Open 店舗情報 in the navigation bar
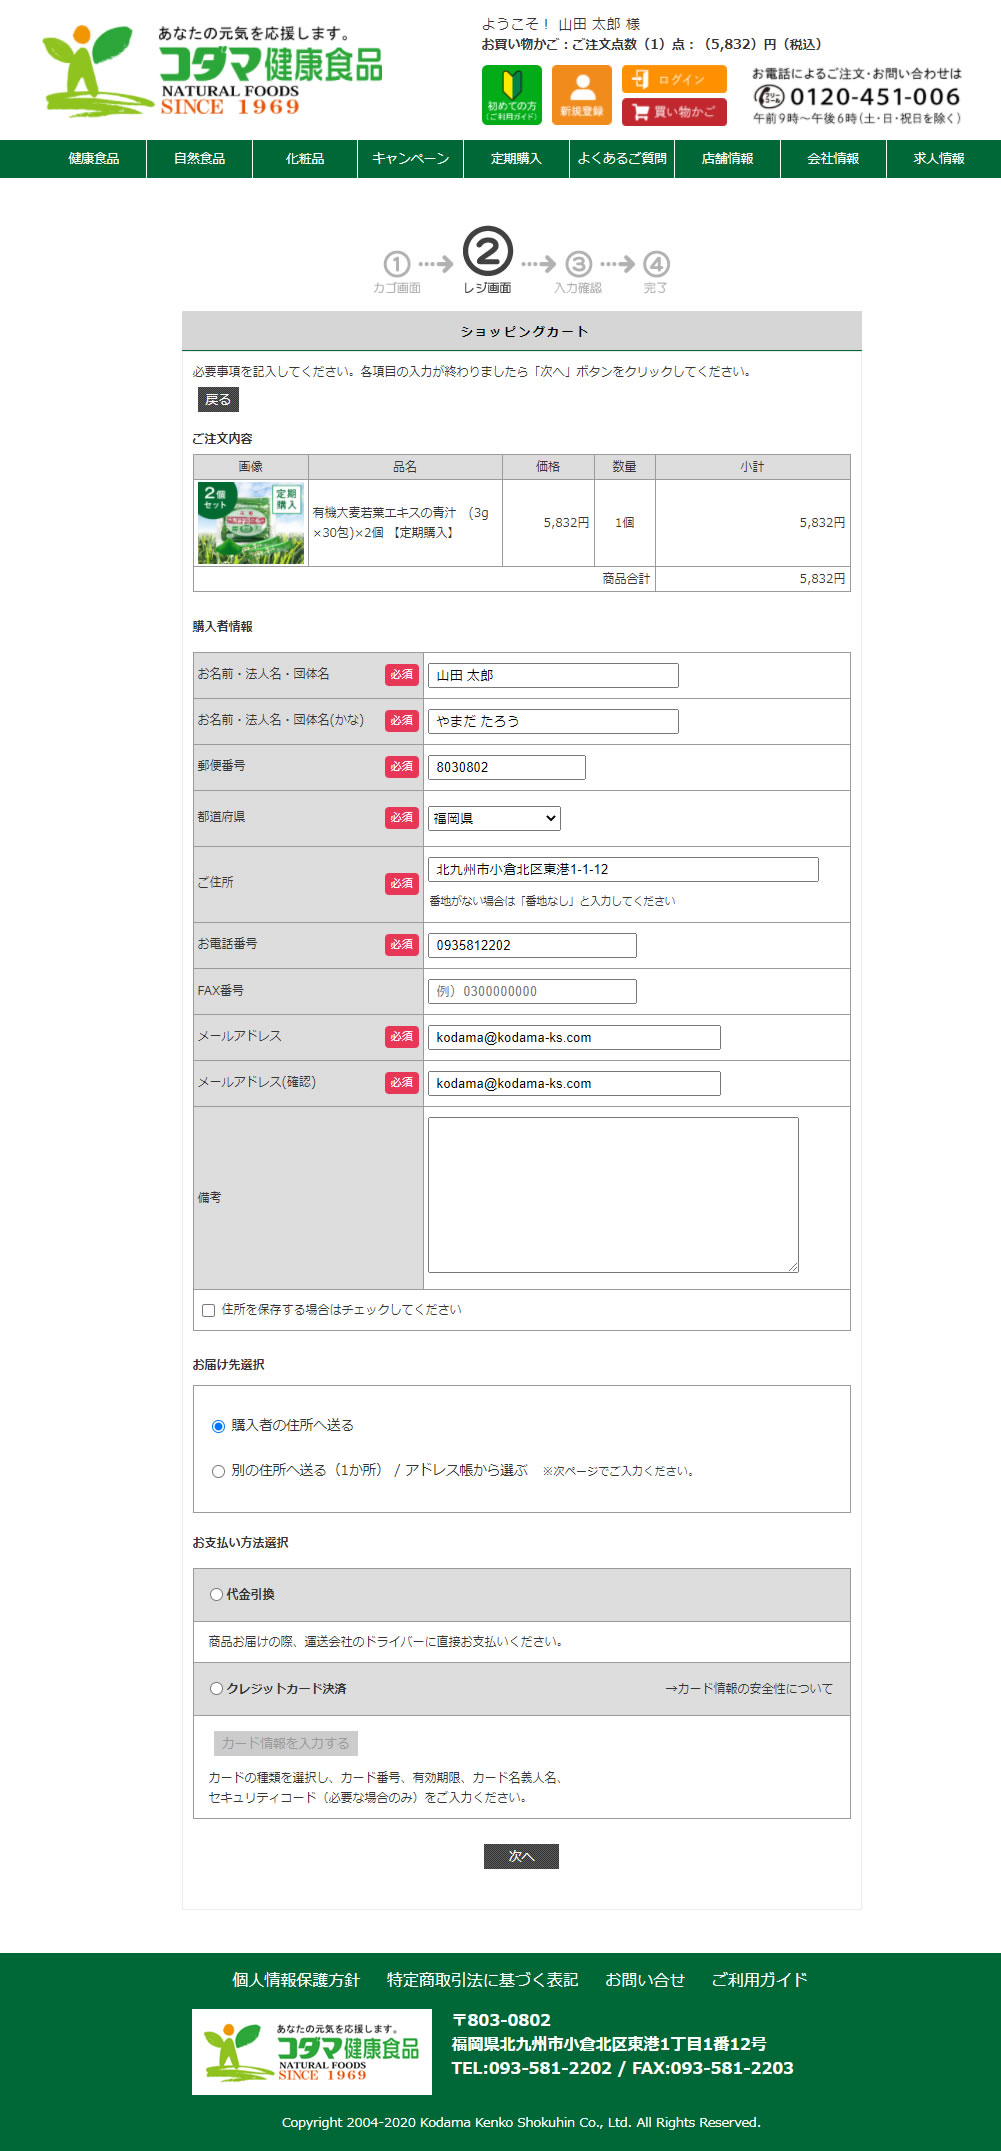 [728, 159]
